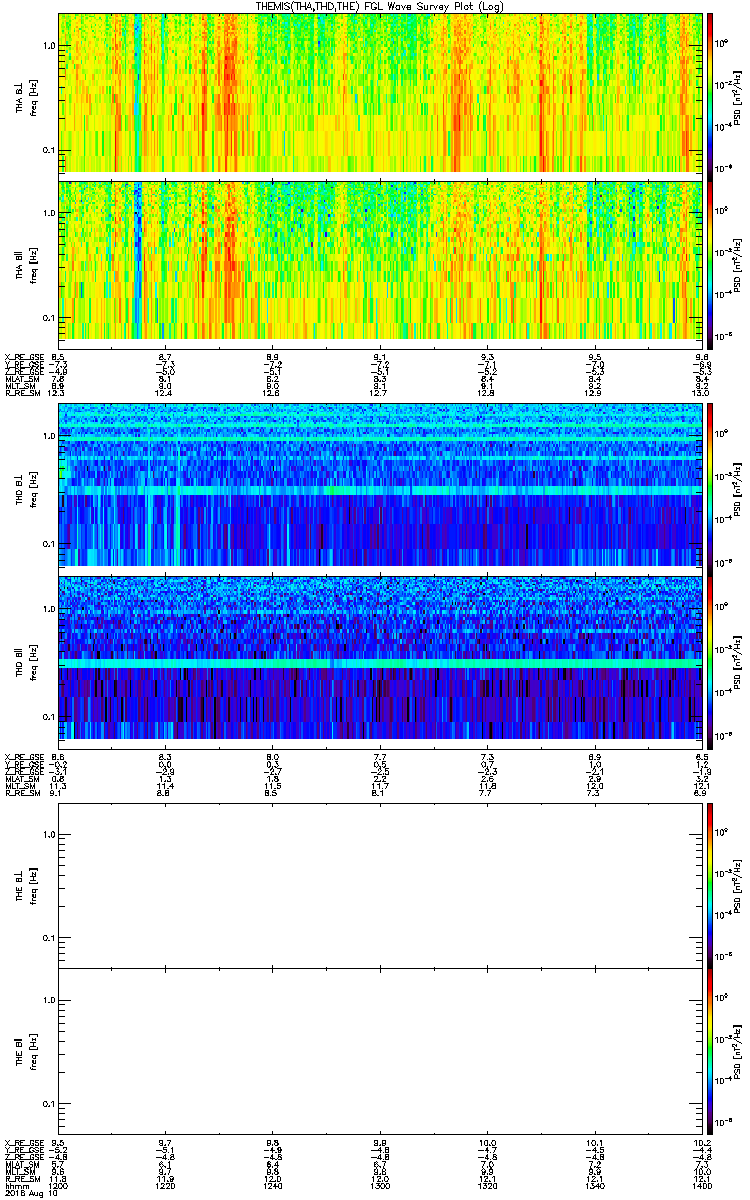Click the 1400 time tick label
750x1200 pixels.
(701, 1186)
